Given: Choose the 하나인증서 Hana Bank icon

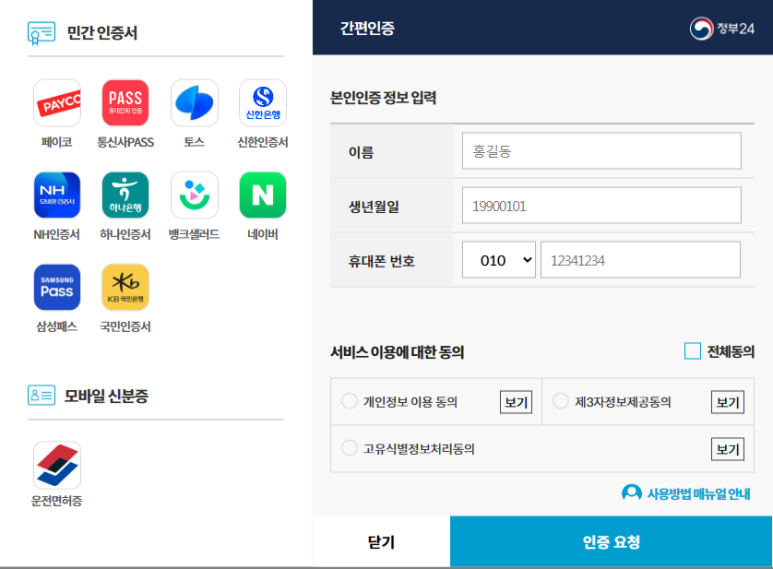Looking at the screenshot, I should pyautogui.click(x=125, y=195).
